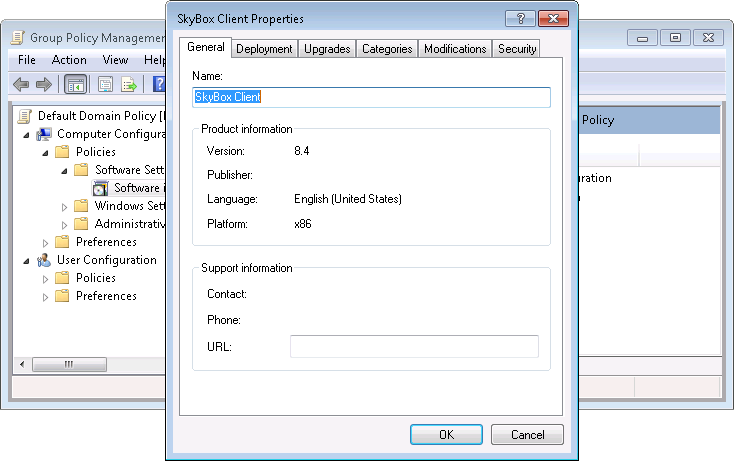The height and width of the screenshot is (461, 734).
Task: Click the tree horizontal scrollbar thumb
Action: click(69, 364)
